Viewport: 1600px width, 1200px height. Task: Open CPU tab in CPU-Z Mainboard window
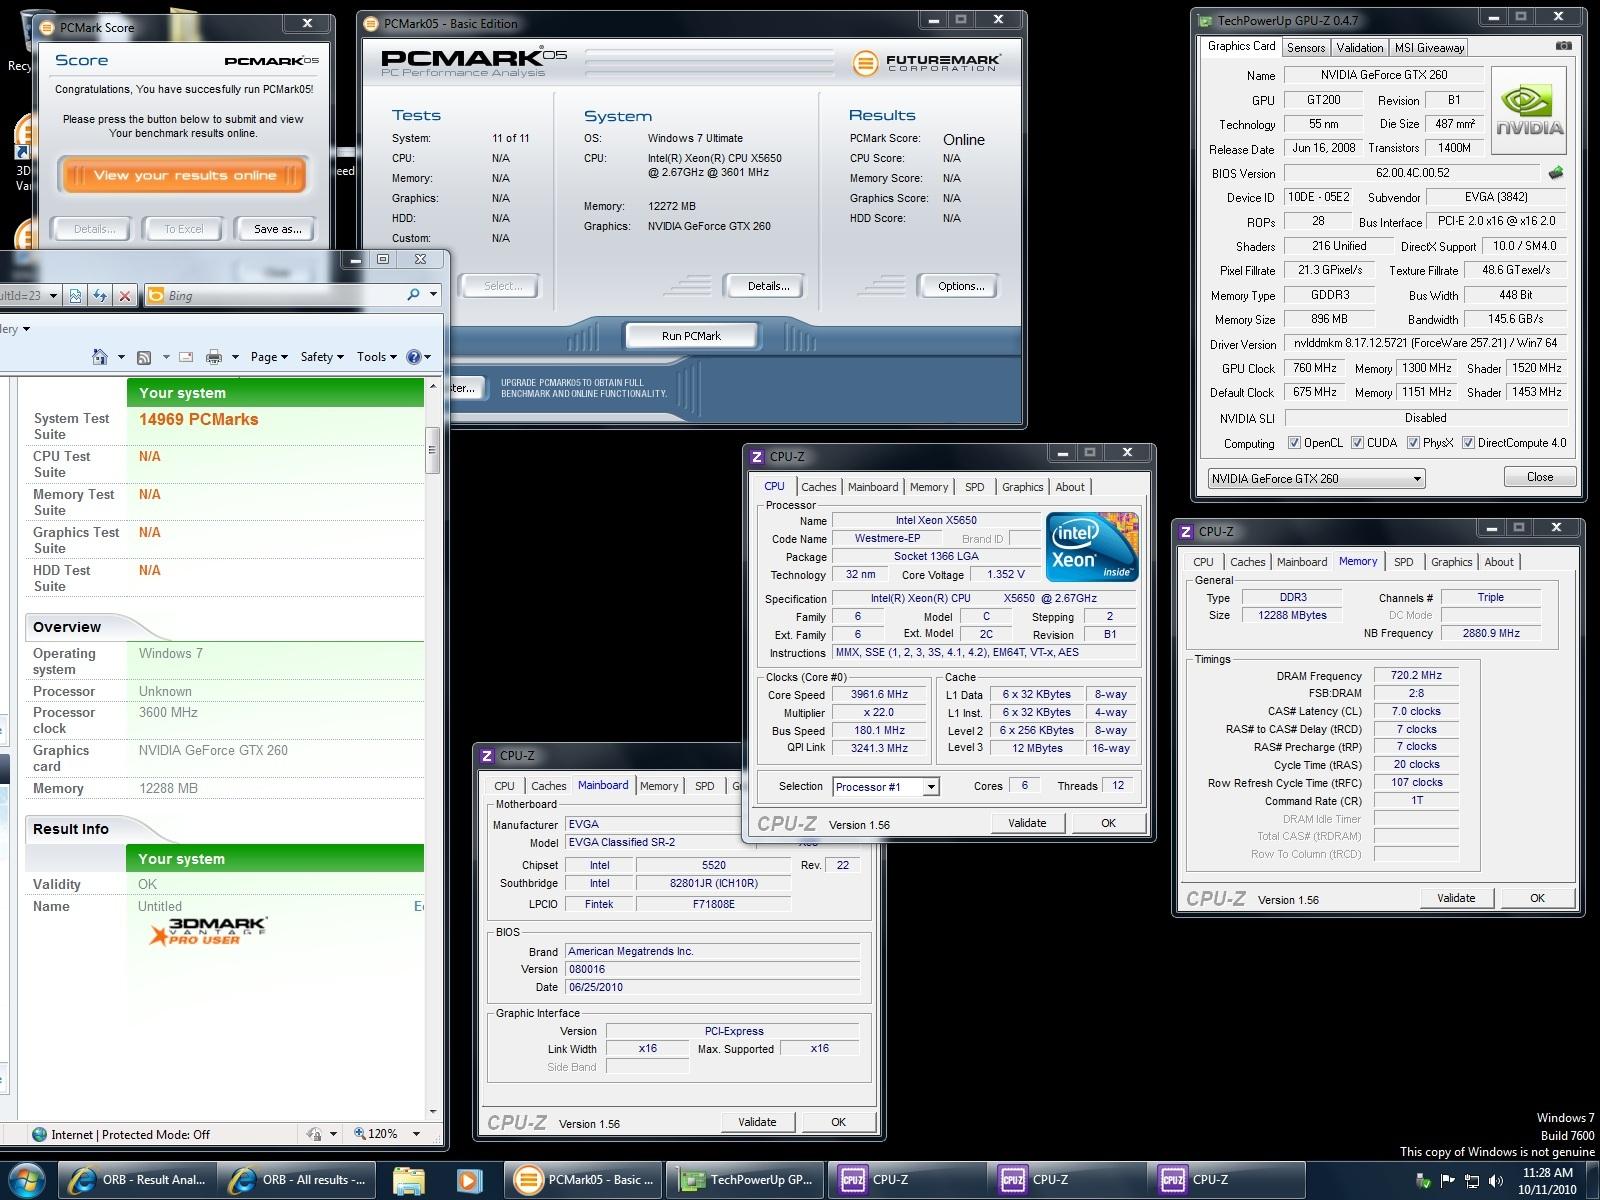coord(504,786)
